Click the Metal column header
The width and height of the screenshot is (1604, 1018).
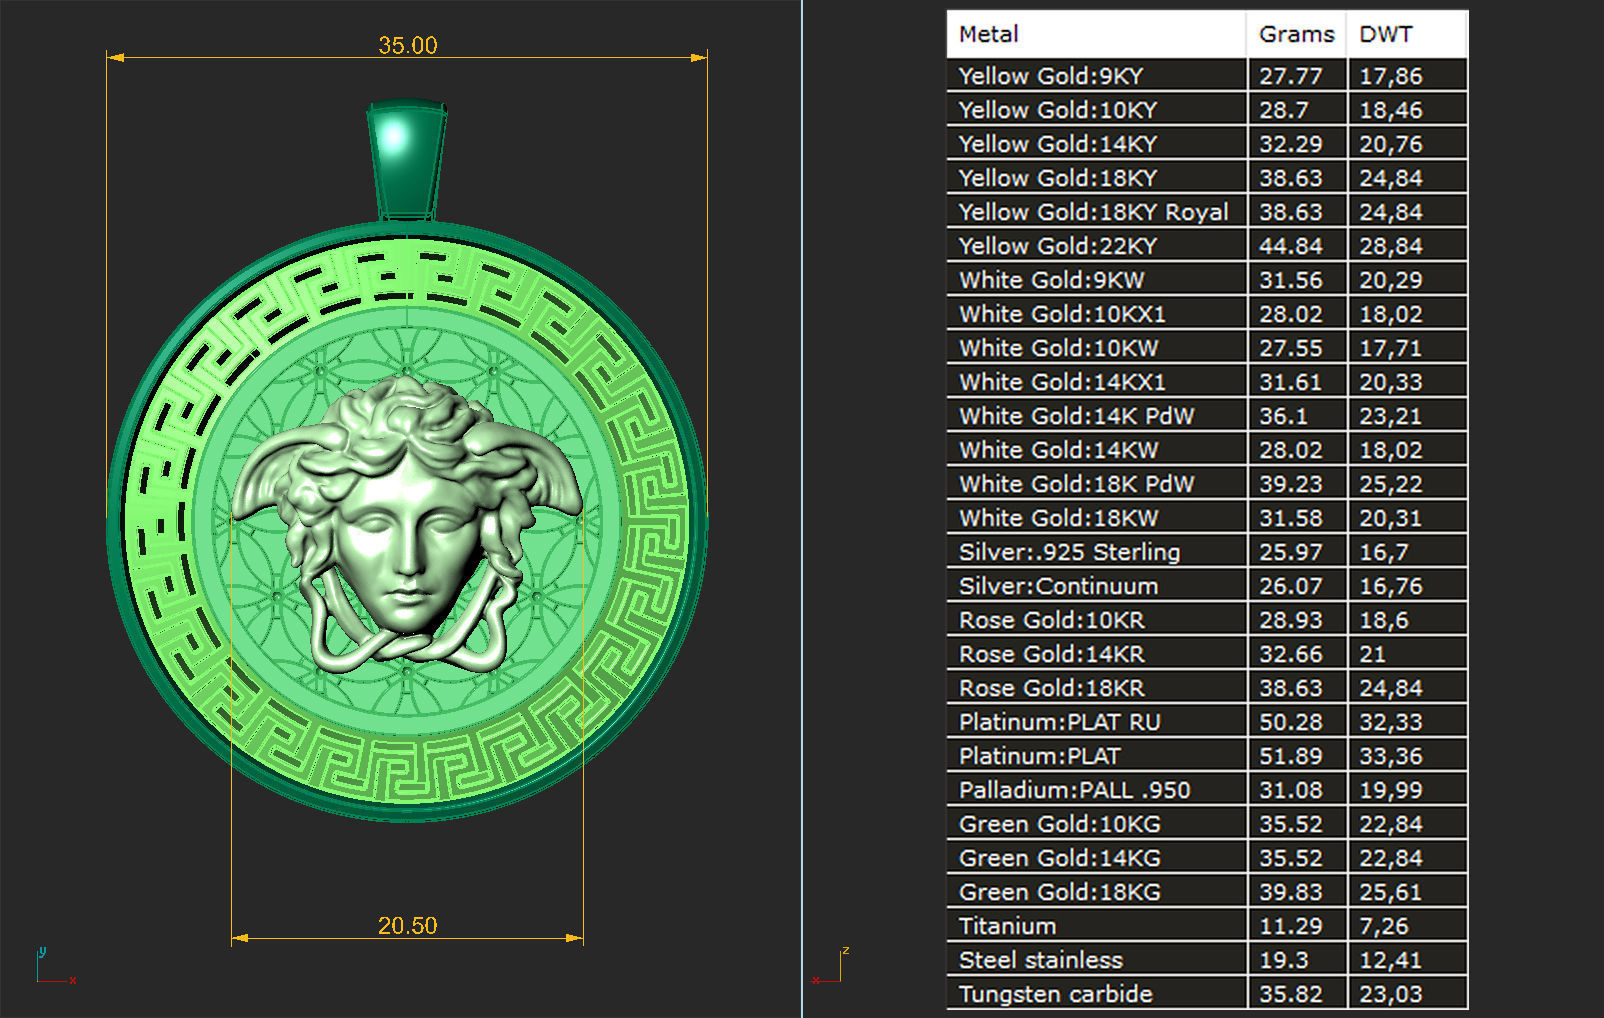[1096, 34]
